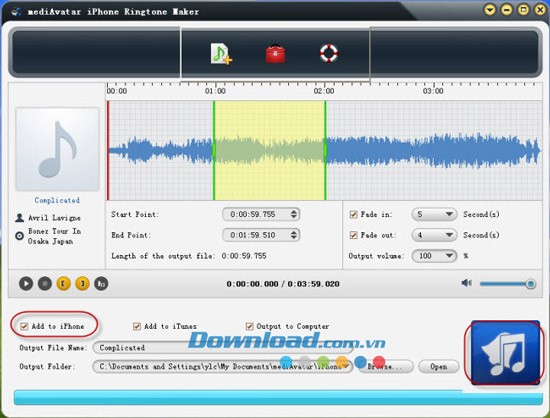The width and height of the screenshot is (550, 418).
Task: Open the add audio file icon
Action: click(221, 54)
